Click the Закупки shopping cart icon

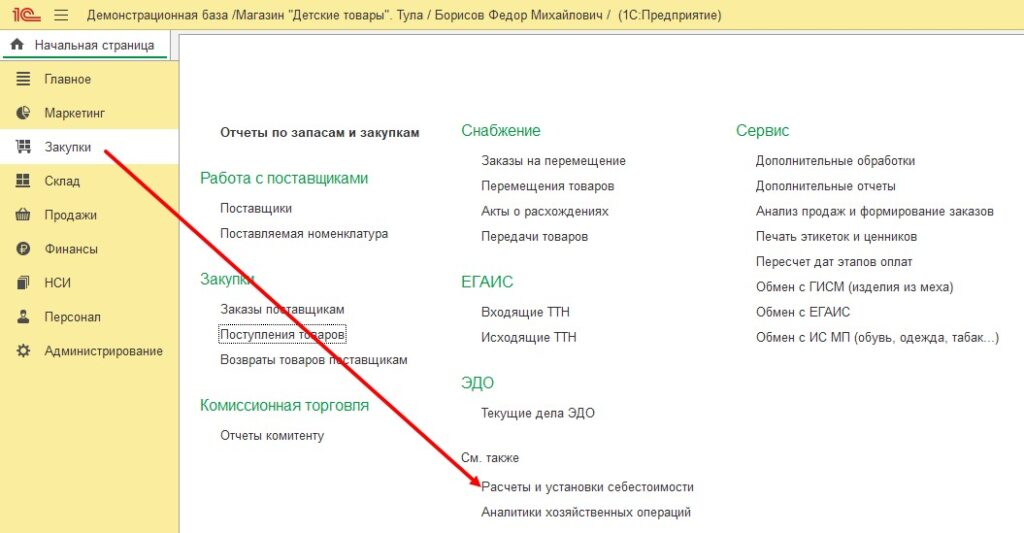coord(24,147)
